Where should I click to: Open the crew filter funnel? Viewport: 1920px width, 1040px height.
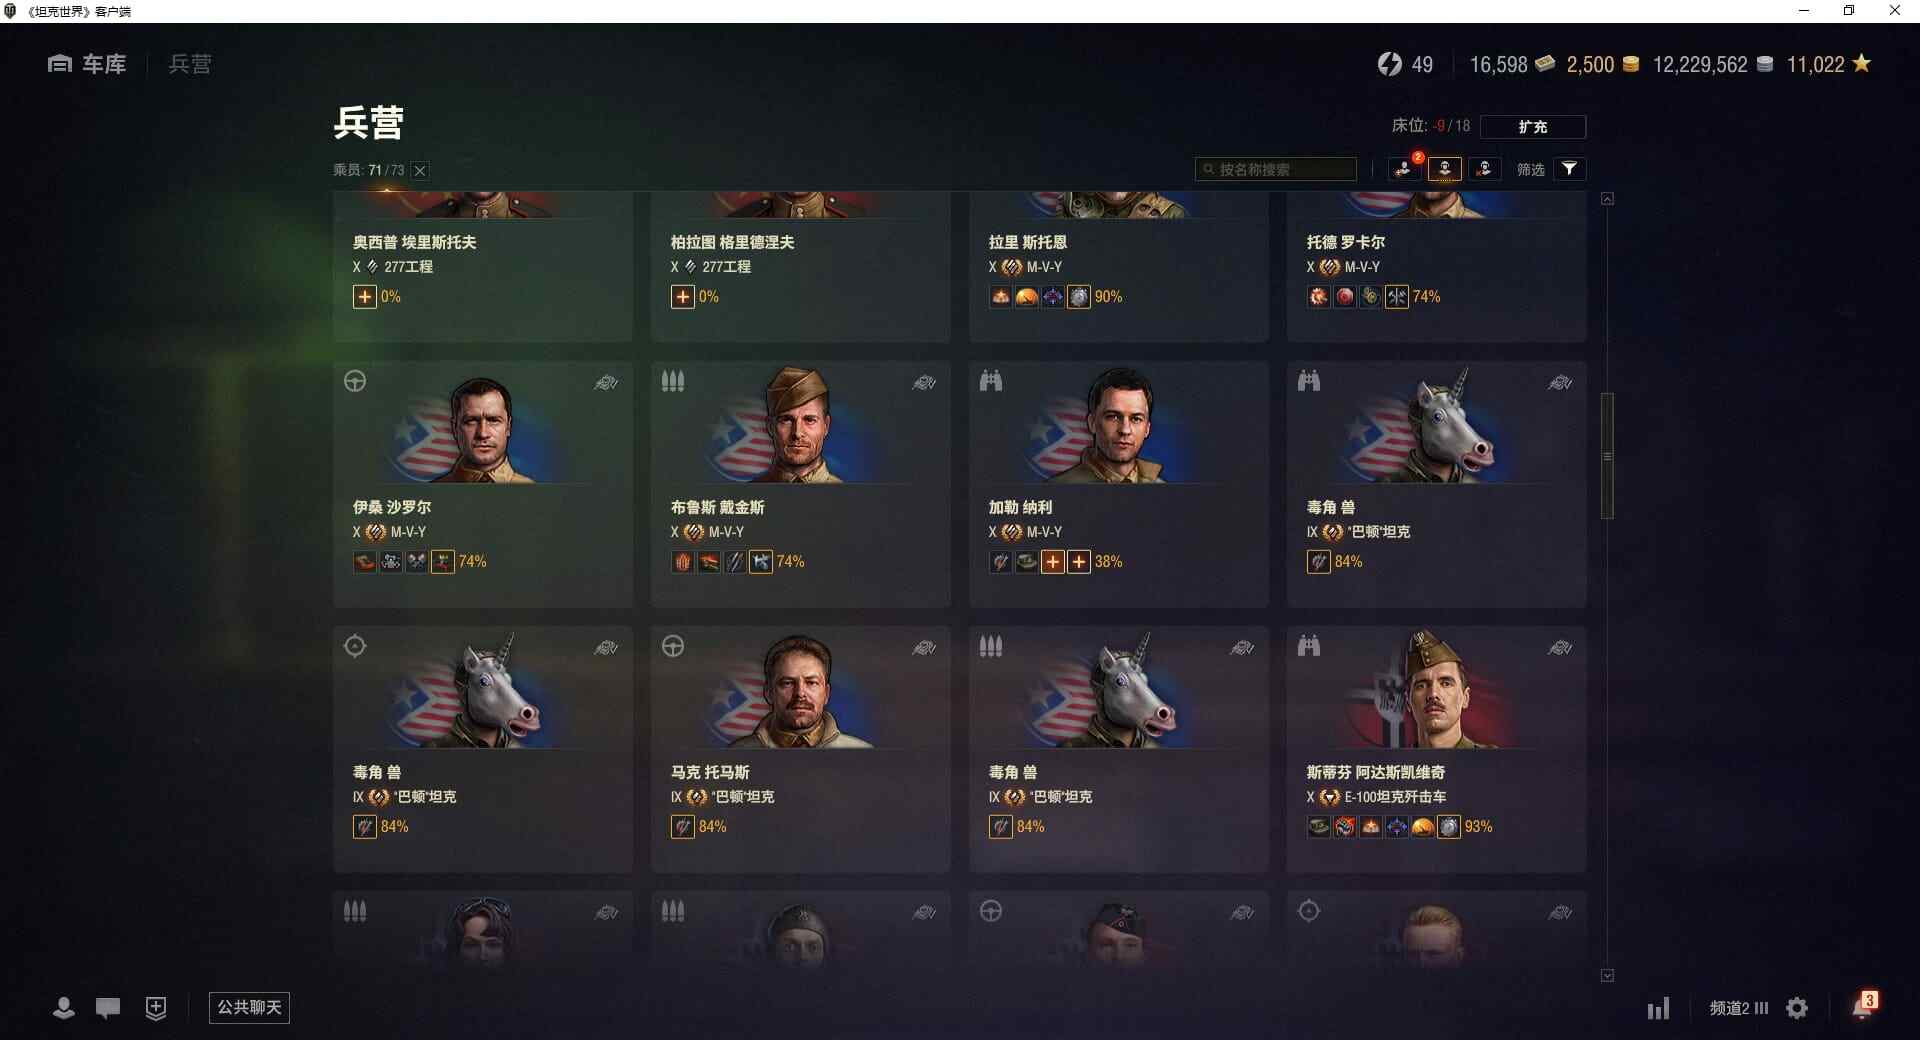pos(1570,169)
